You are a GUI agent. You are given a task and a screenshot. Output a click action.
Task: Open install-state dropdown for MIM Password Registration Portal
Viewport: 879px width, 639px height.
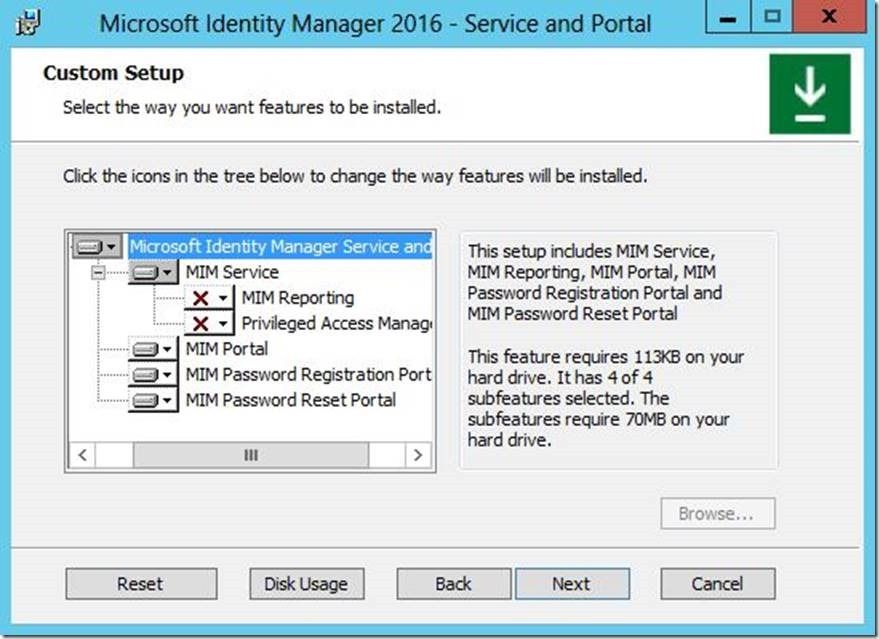(x=153, y=374)
